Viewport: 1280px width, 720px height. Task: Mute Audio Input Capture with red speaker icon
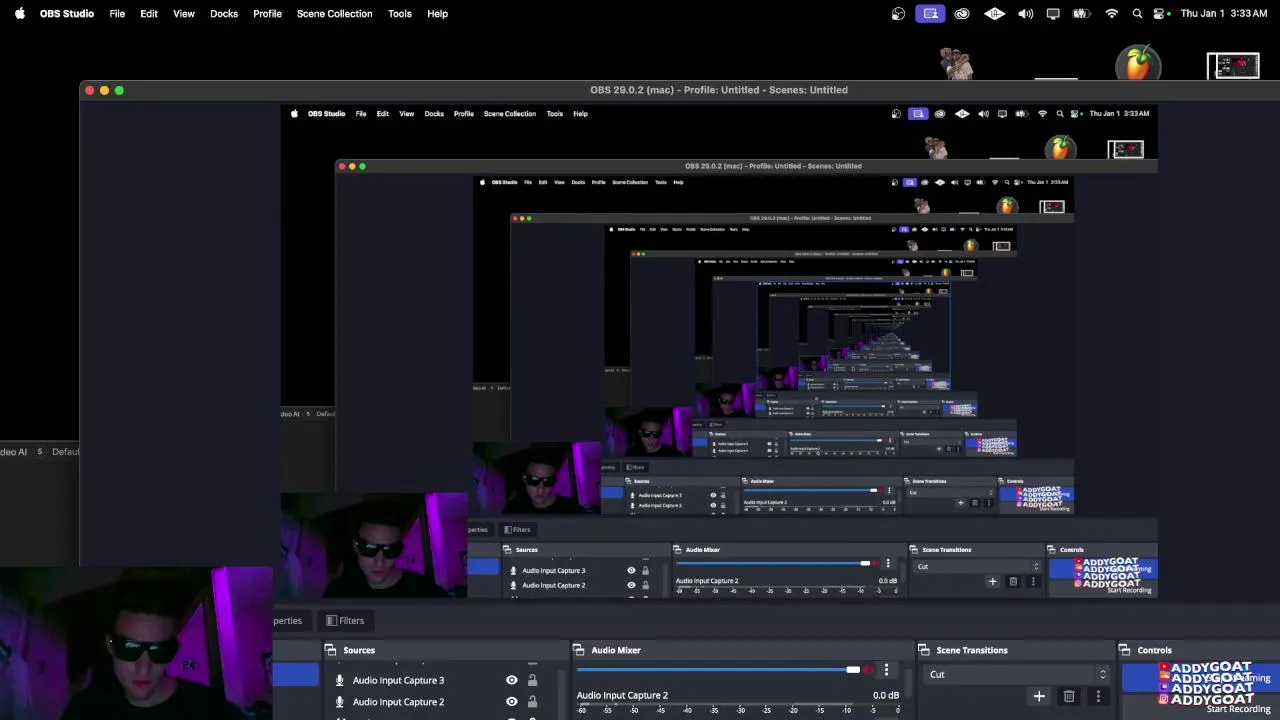(869, 670)
